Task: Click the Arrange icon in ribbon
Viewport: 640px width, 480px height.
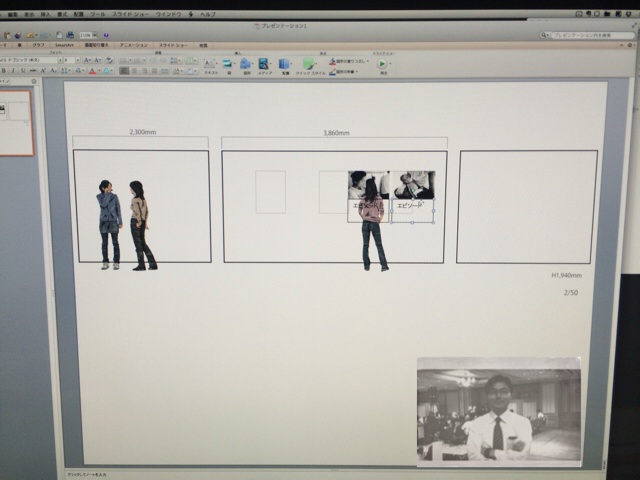Action: (285, 63)
